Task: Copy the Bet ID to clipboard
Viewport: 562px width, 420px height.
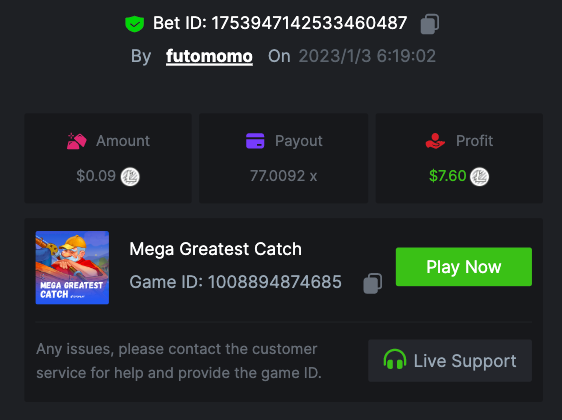Action: pyautogui.click(x=430, y=24)
